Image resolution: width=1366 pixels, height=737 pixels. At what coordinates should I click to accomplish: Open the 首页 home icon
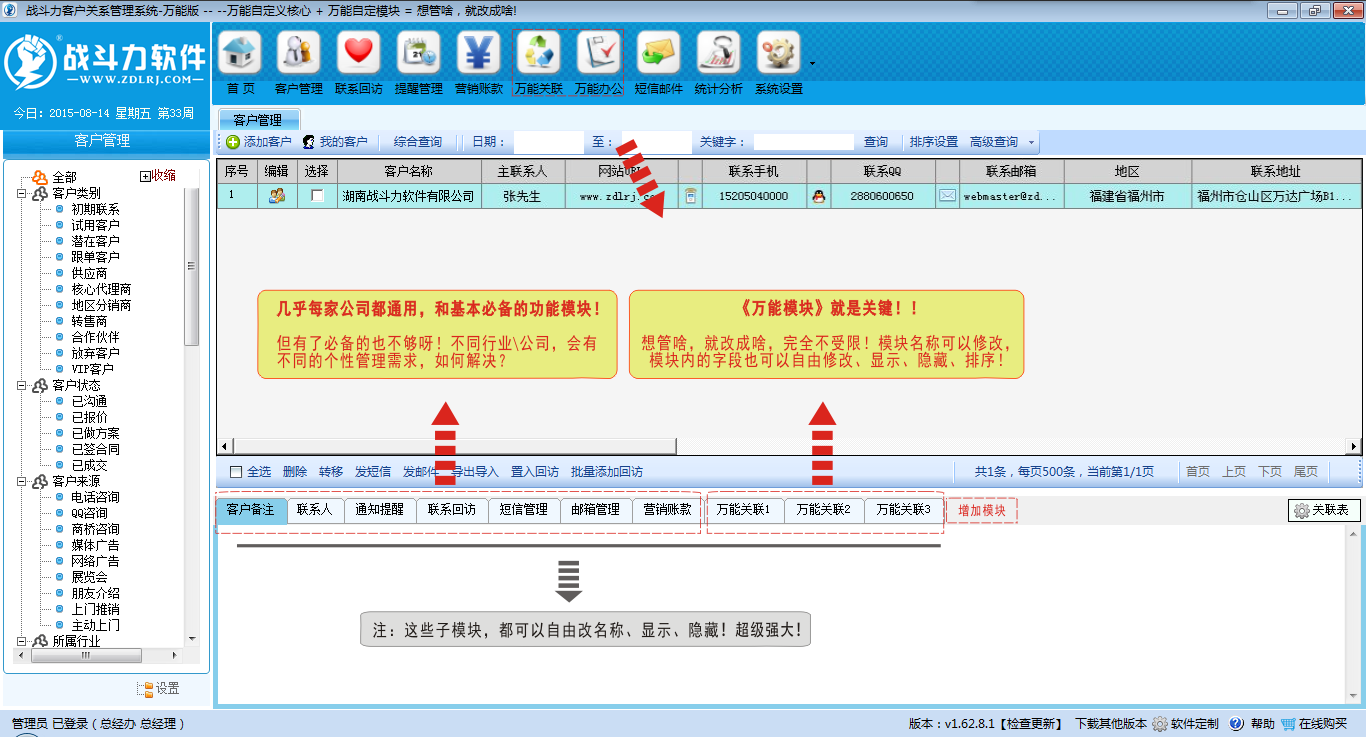(x=240, y=53)
